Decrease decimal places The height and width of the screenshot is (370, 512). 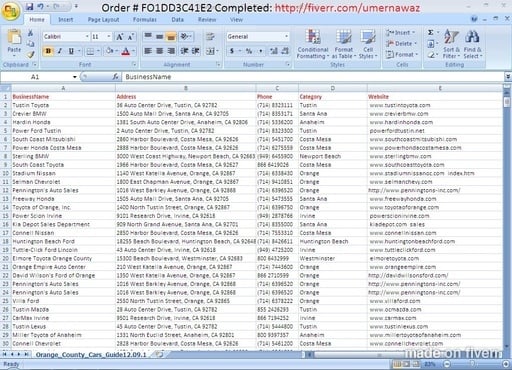[x=285, y=51]
